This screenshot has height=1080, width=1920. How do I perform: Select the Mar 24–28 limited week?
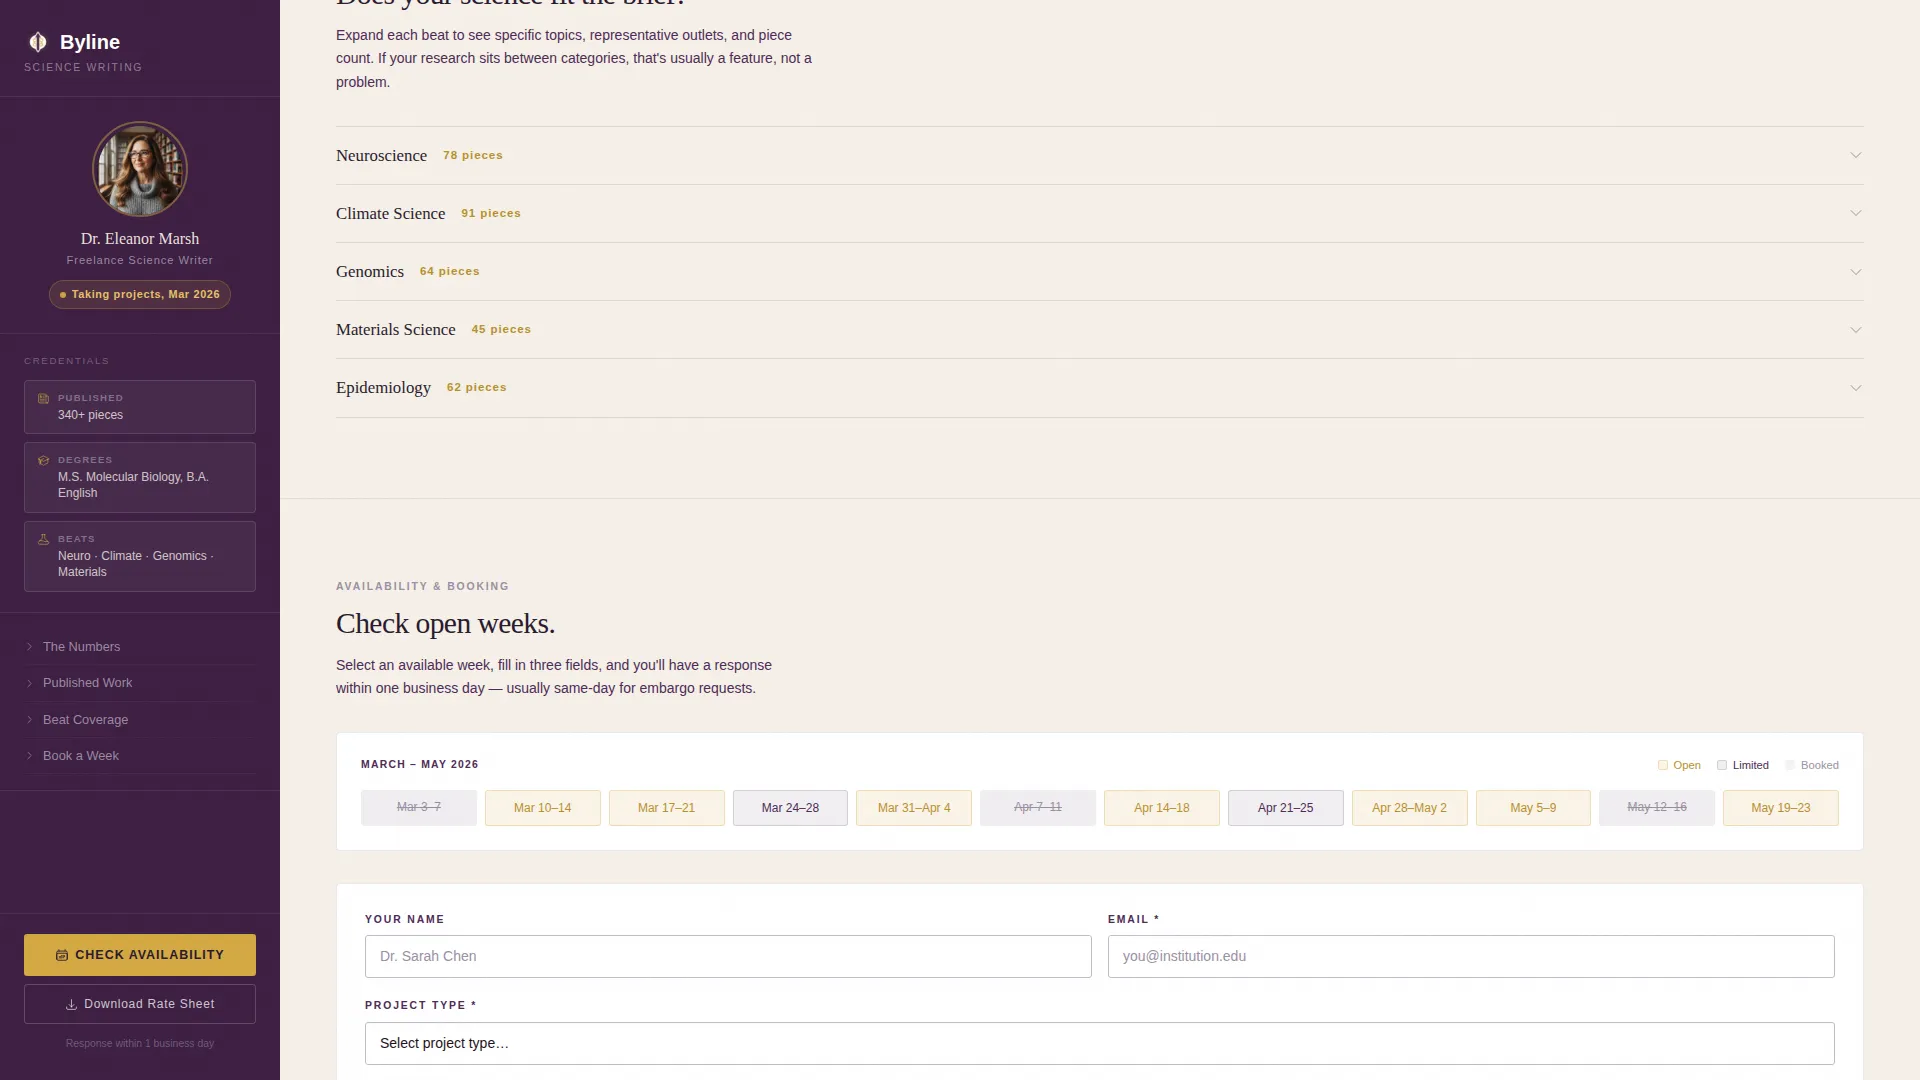pyautogui.click(x=790, y=808)
